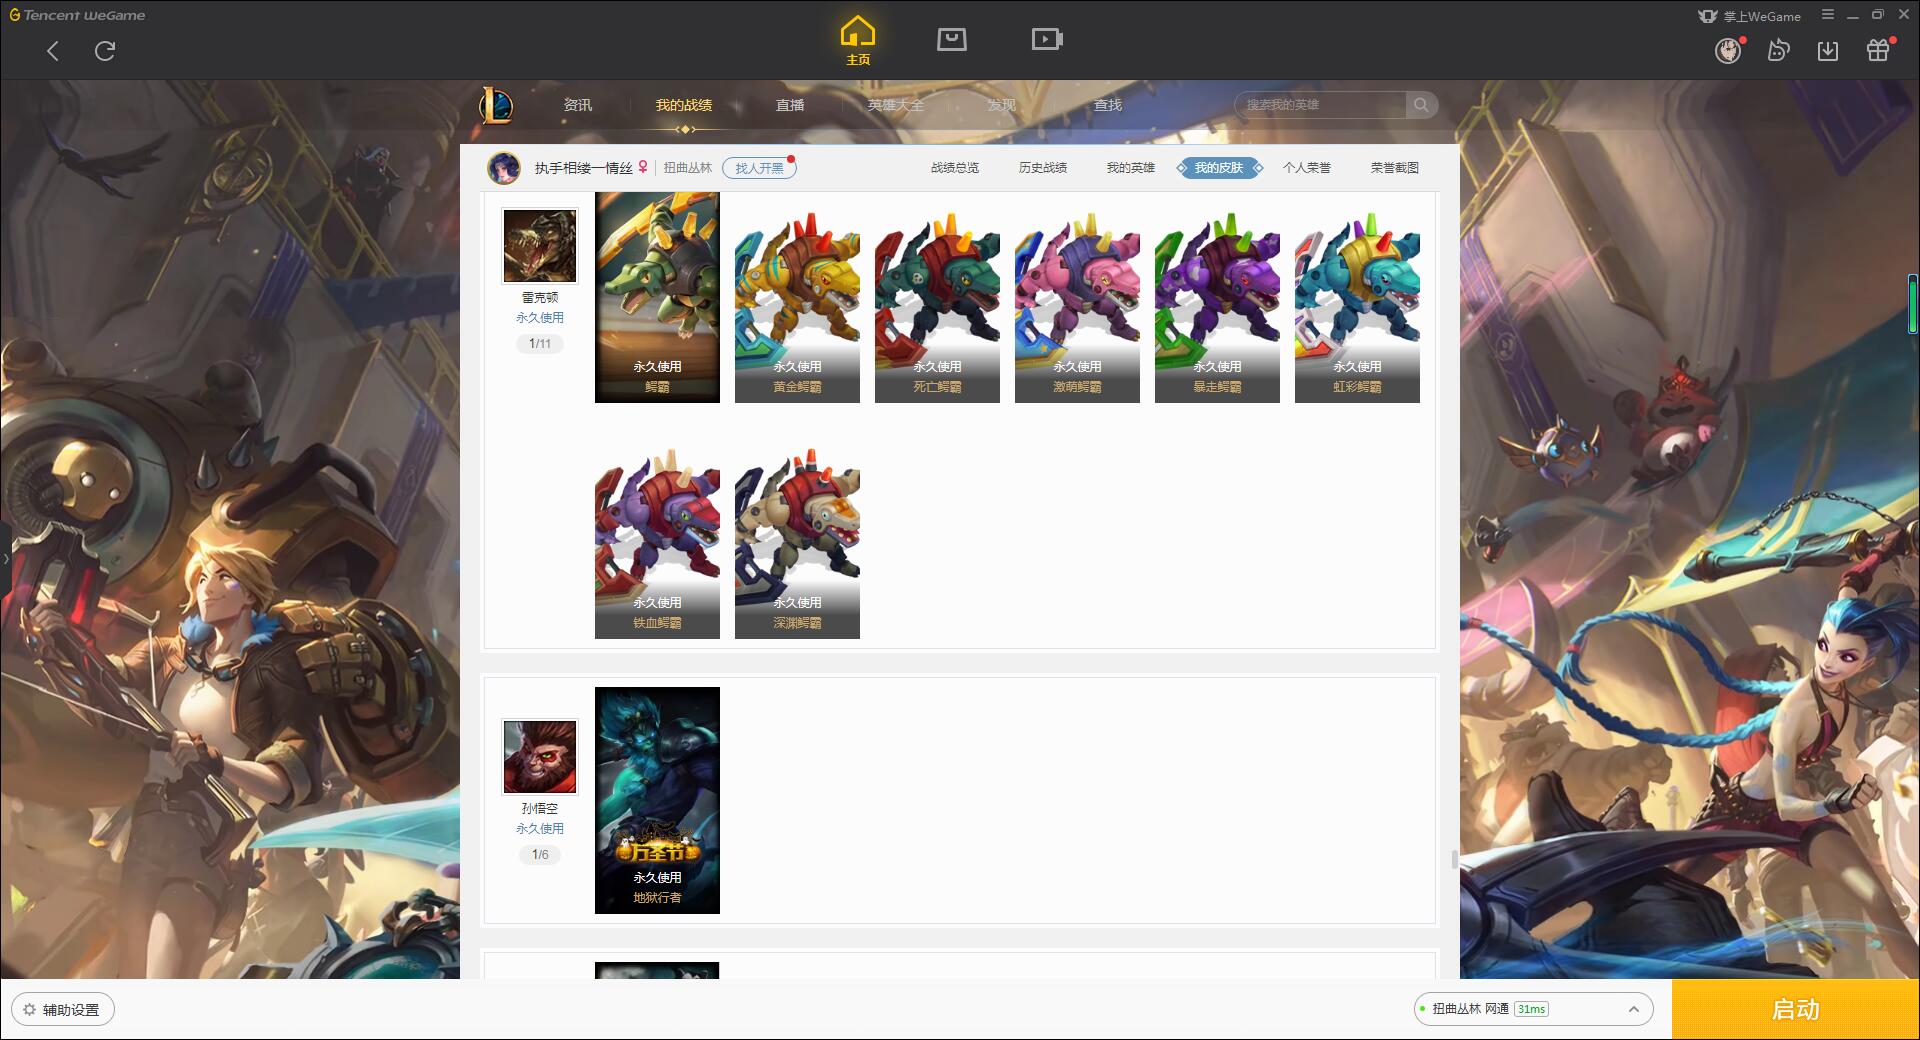Open the 个人荣誉 sub-tab
Viewport: 1920px width, 1040px height.
click(1307, 168)
